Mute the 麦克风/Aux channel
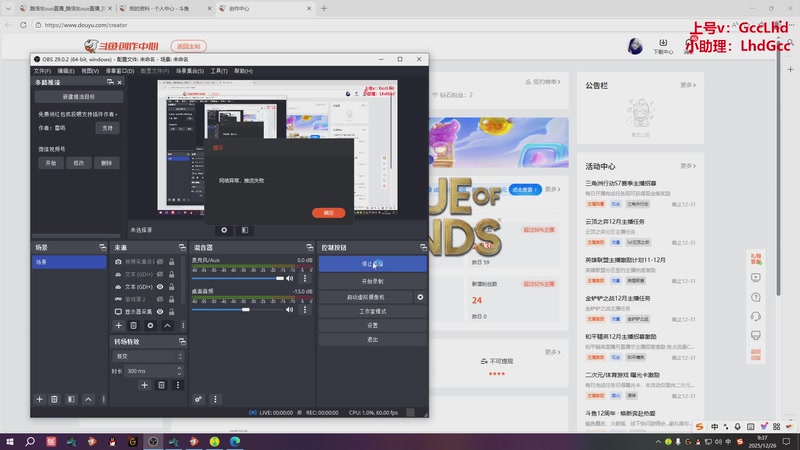 point(290,279)
